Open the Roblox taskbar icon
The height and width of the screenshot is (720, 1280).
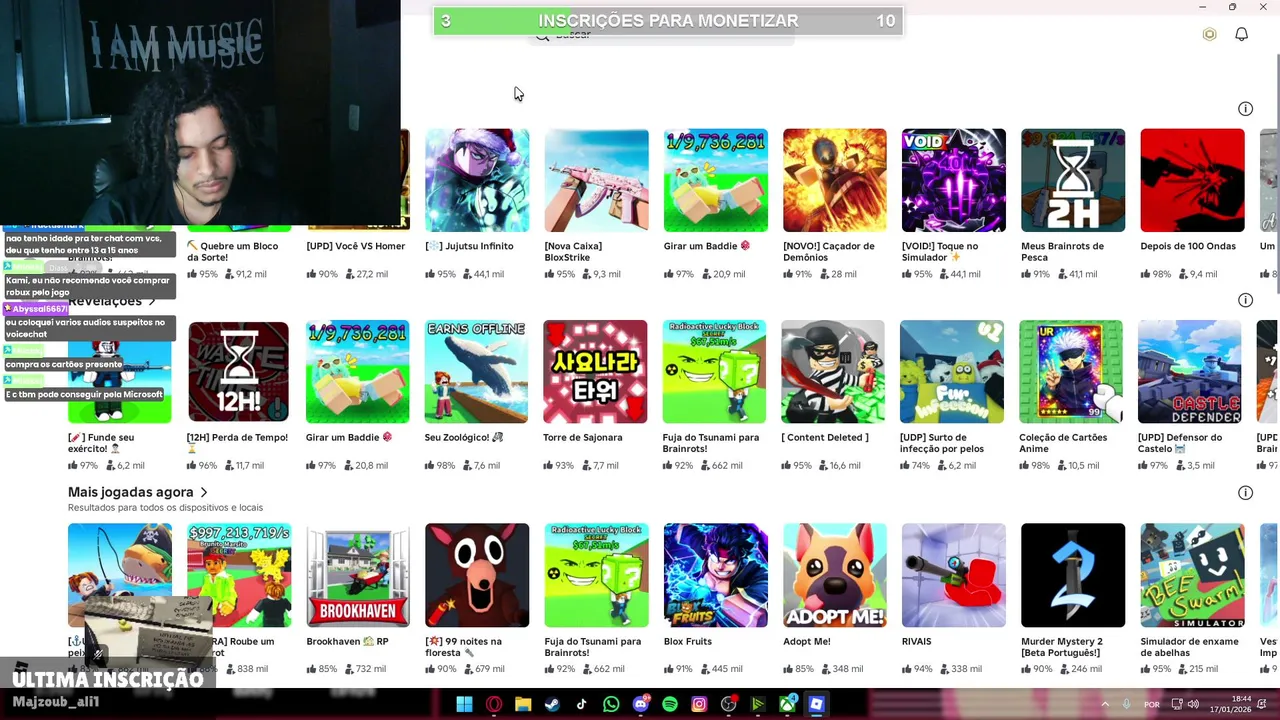coord(817,705)
